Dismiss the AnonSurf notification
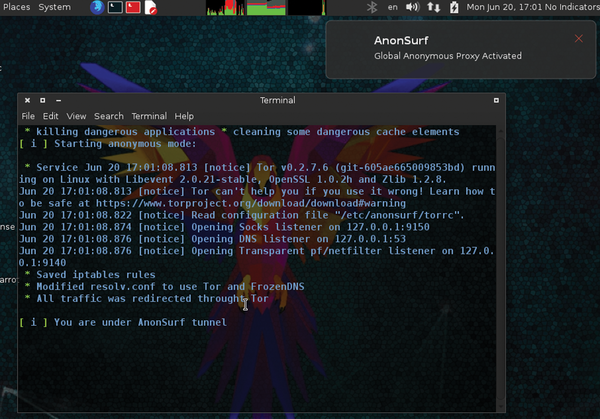This screenshot has width=600, height=419. tap(579, 38)
